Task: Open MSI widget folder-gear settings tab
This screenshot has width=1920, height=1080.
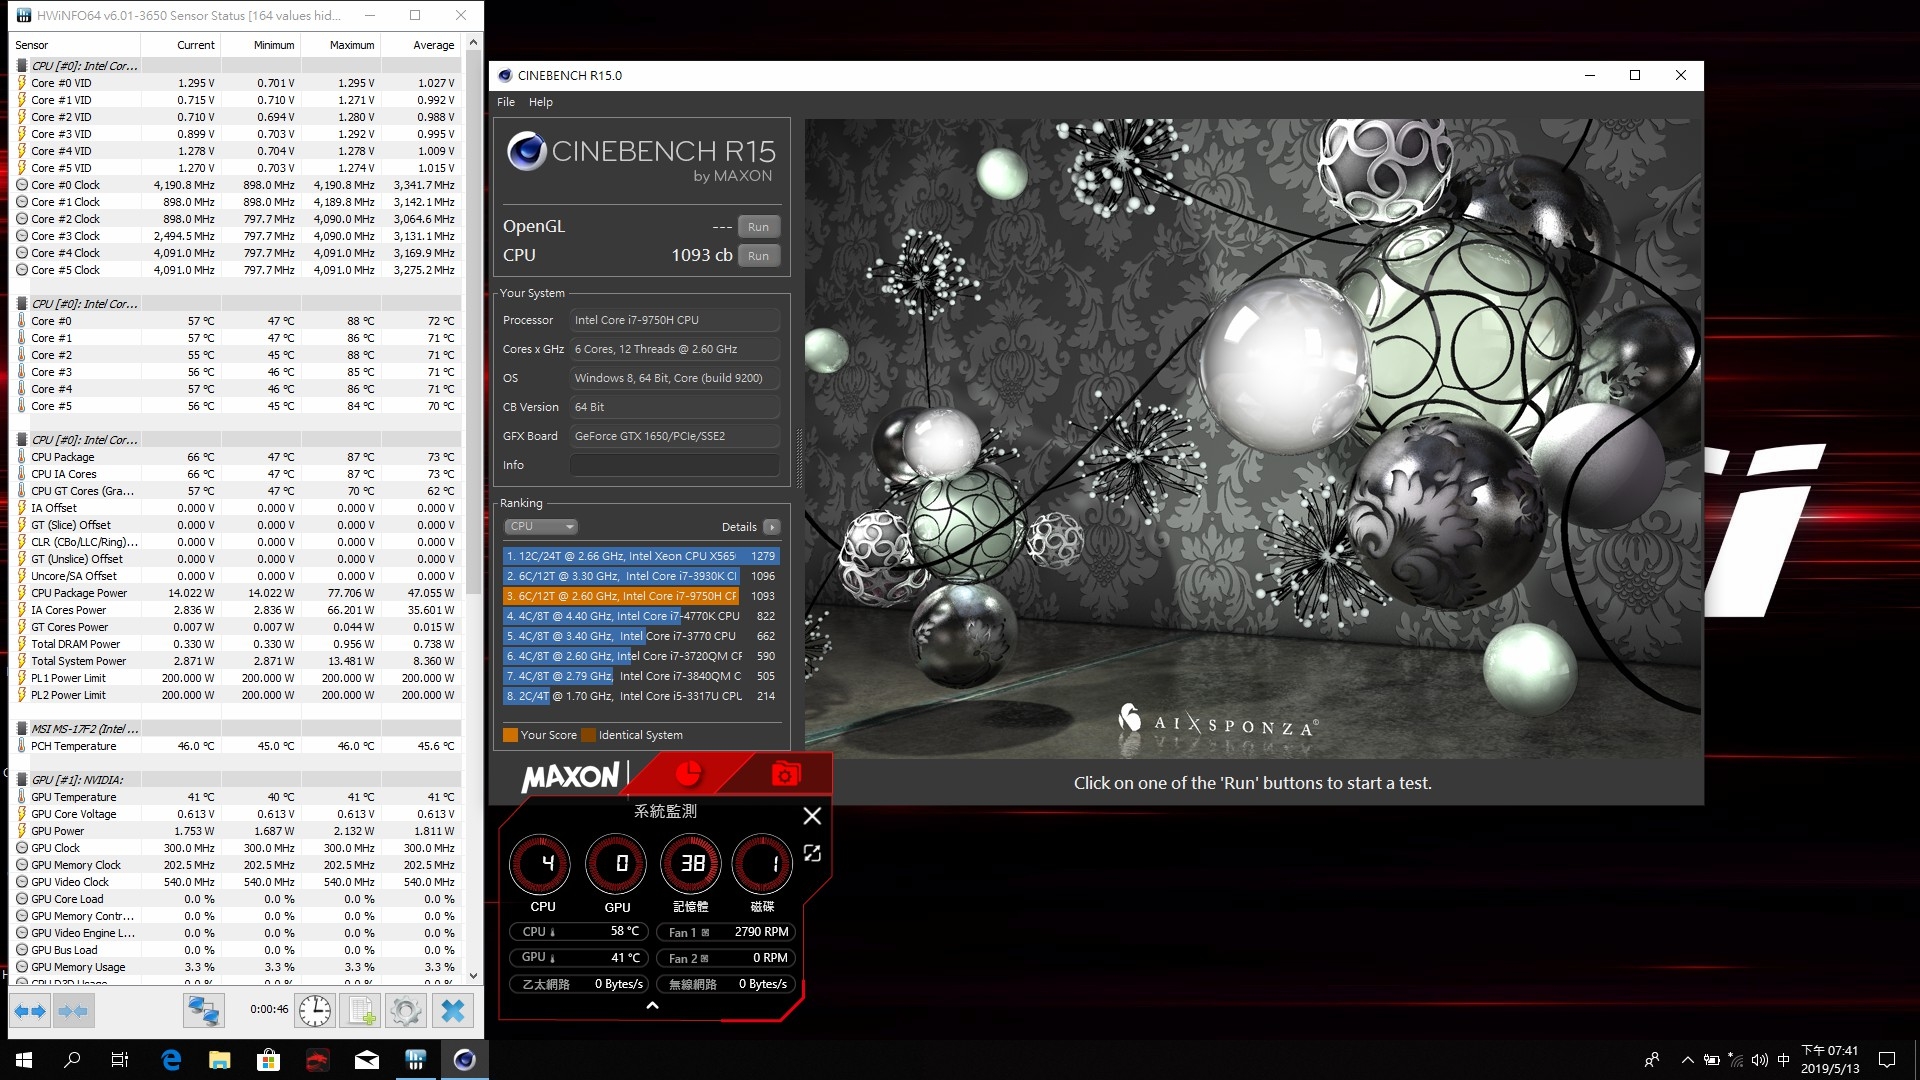Action: (x=786, y=774)
